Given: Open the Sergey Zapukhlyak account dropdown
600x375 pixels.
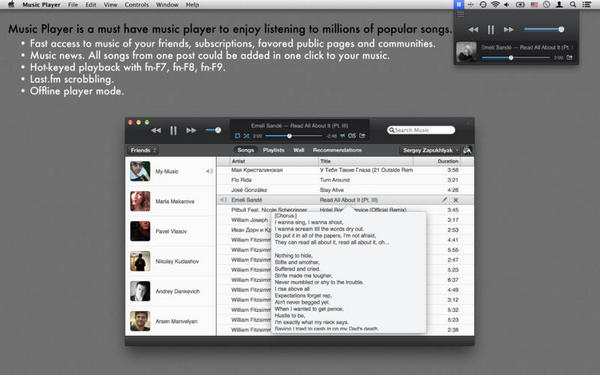Looking at the screenshot, I should pos(430,150).
